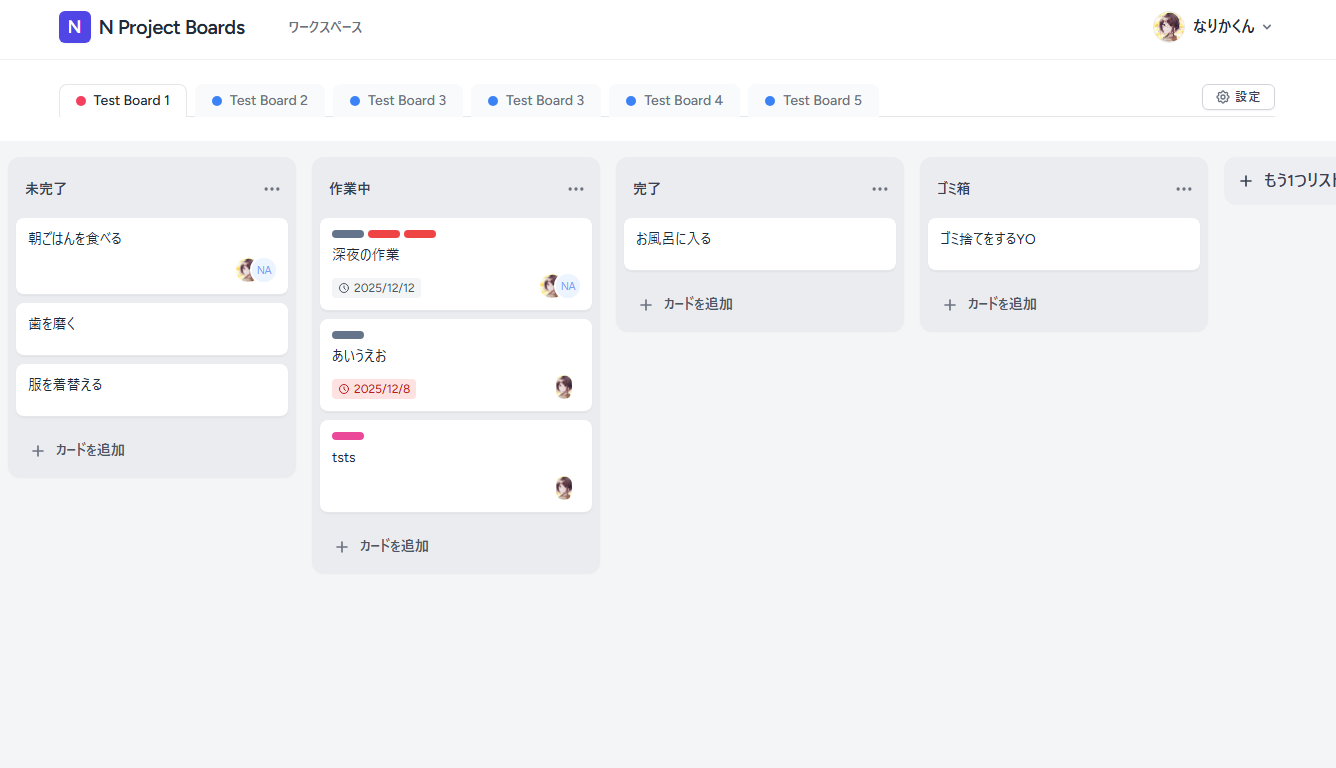
Task: Select the Test Board 5 tab
Action: pos(813,100)
